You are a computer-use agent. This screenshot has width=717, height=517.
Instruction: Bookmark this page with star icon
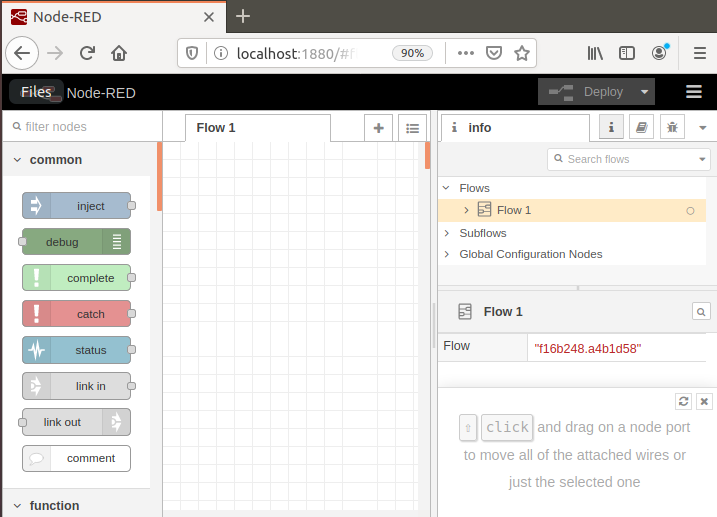pos(522,53)
